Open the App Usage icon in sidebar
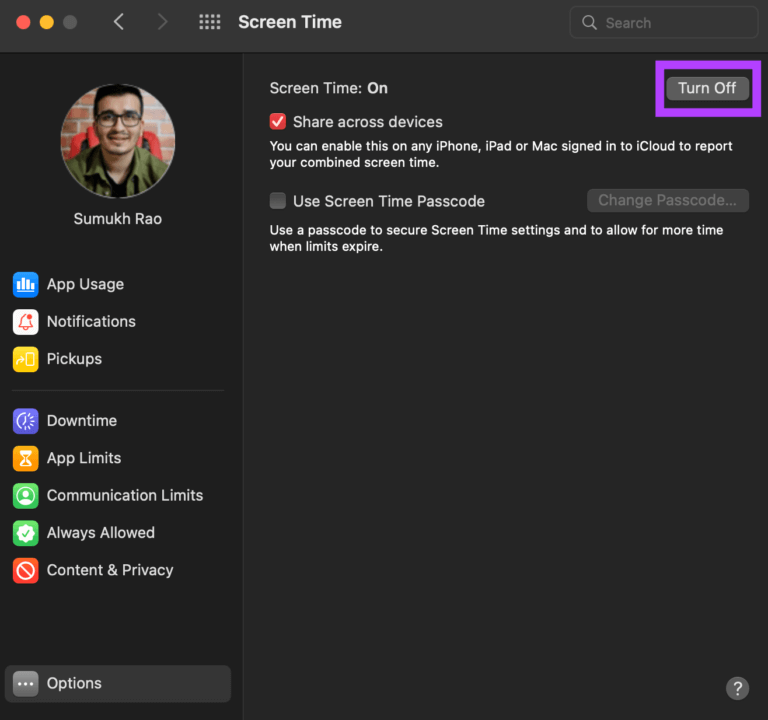Image resolution: width=768 pixels, height=720 pixels. pos(25,285)
